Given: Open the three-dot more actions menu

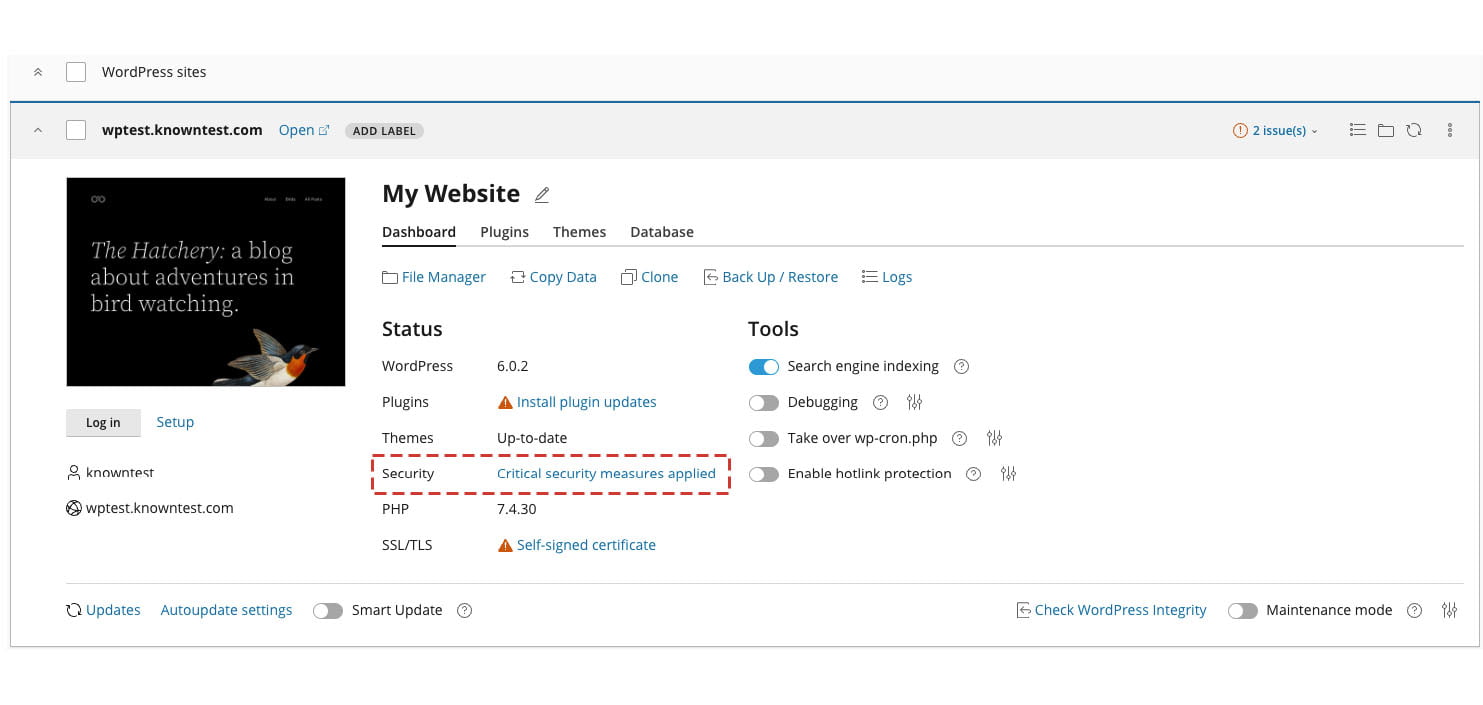Looking at the screenshot, I should coord(1449,130).
